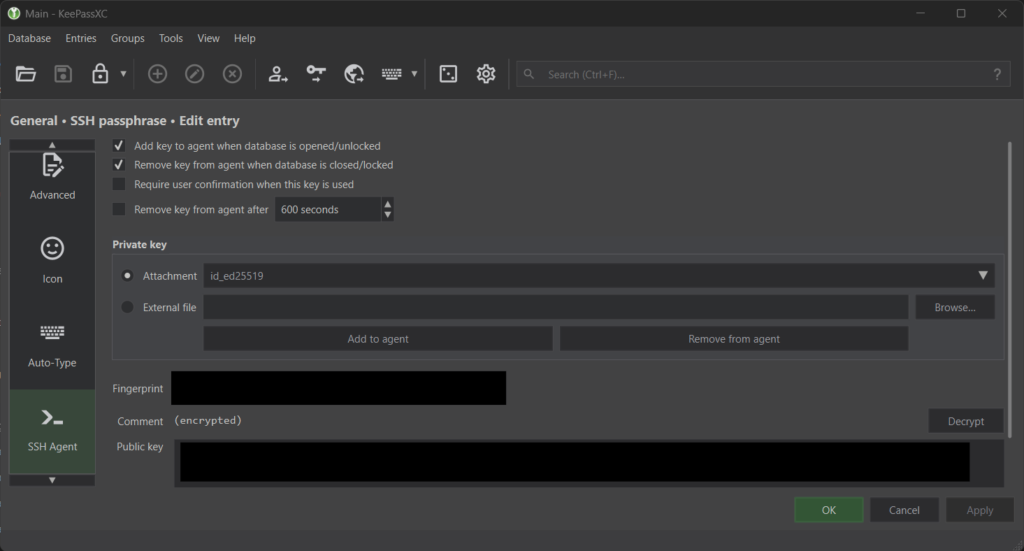The image size is (1024, 551).
Task: Open the Tools menu
Action: pos(171,39)
